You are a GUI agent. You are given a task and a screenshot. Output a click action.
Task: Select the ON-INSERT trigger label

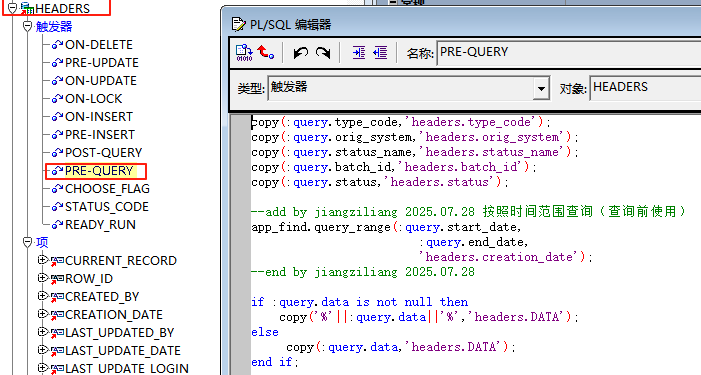click(99, 117)
